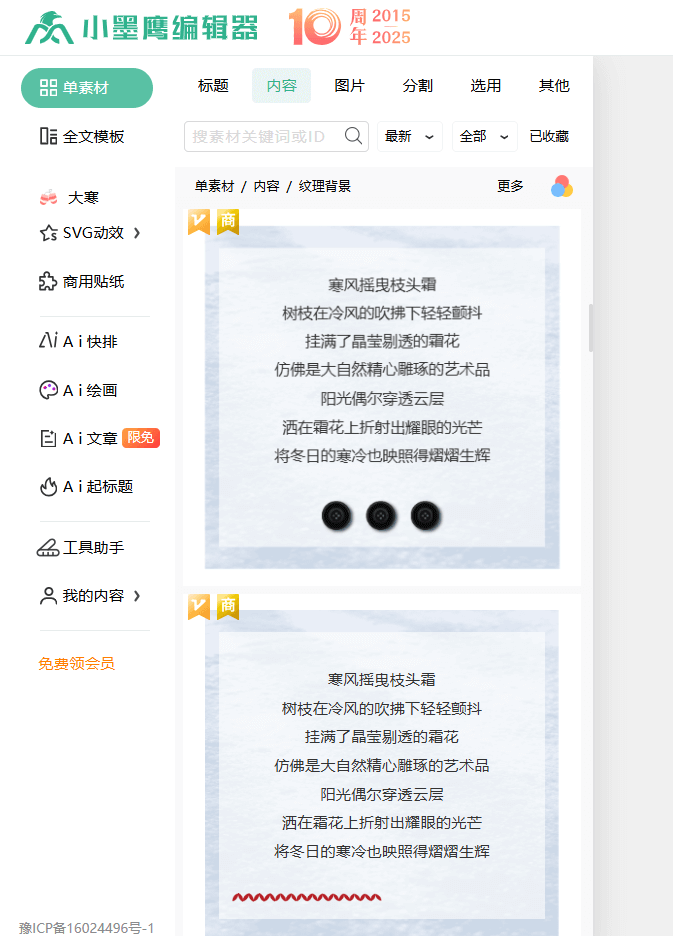The width and height of the screenshot is (673, 936).
Task: Type in the 搜素材关键词或ID search field
Action: (264, 136)
